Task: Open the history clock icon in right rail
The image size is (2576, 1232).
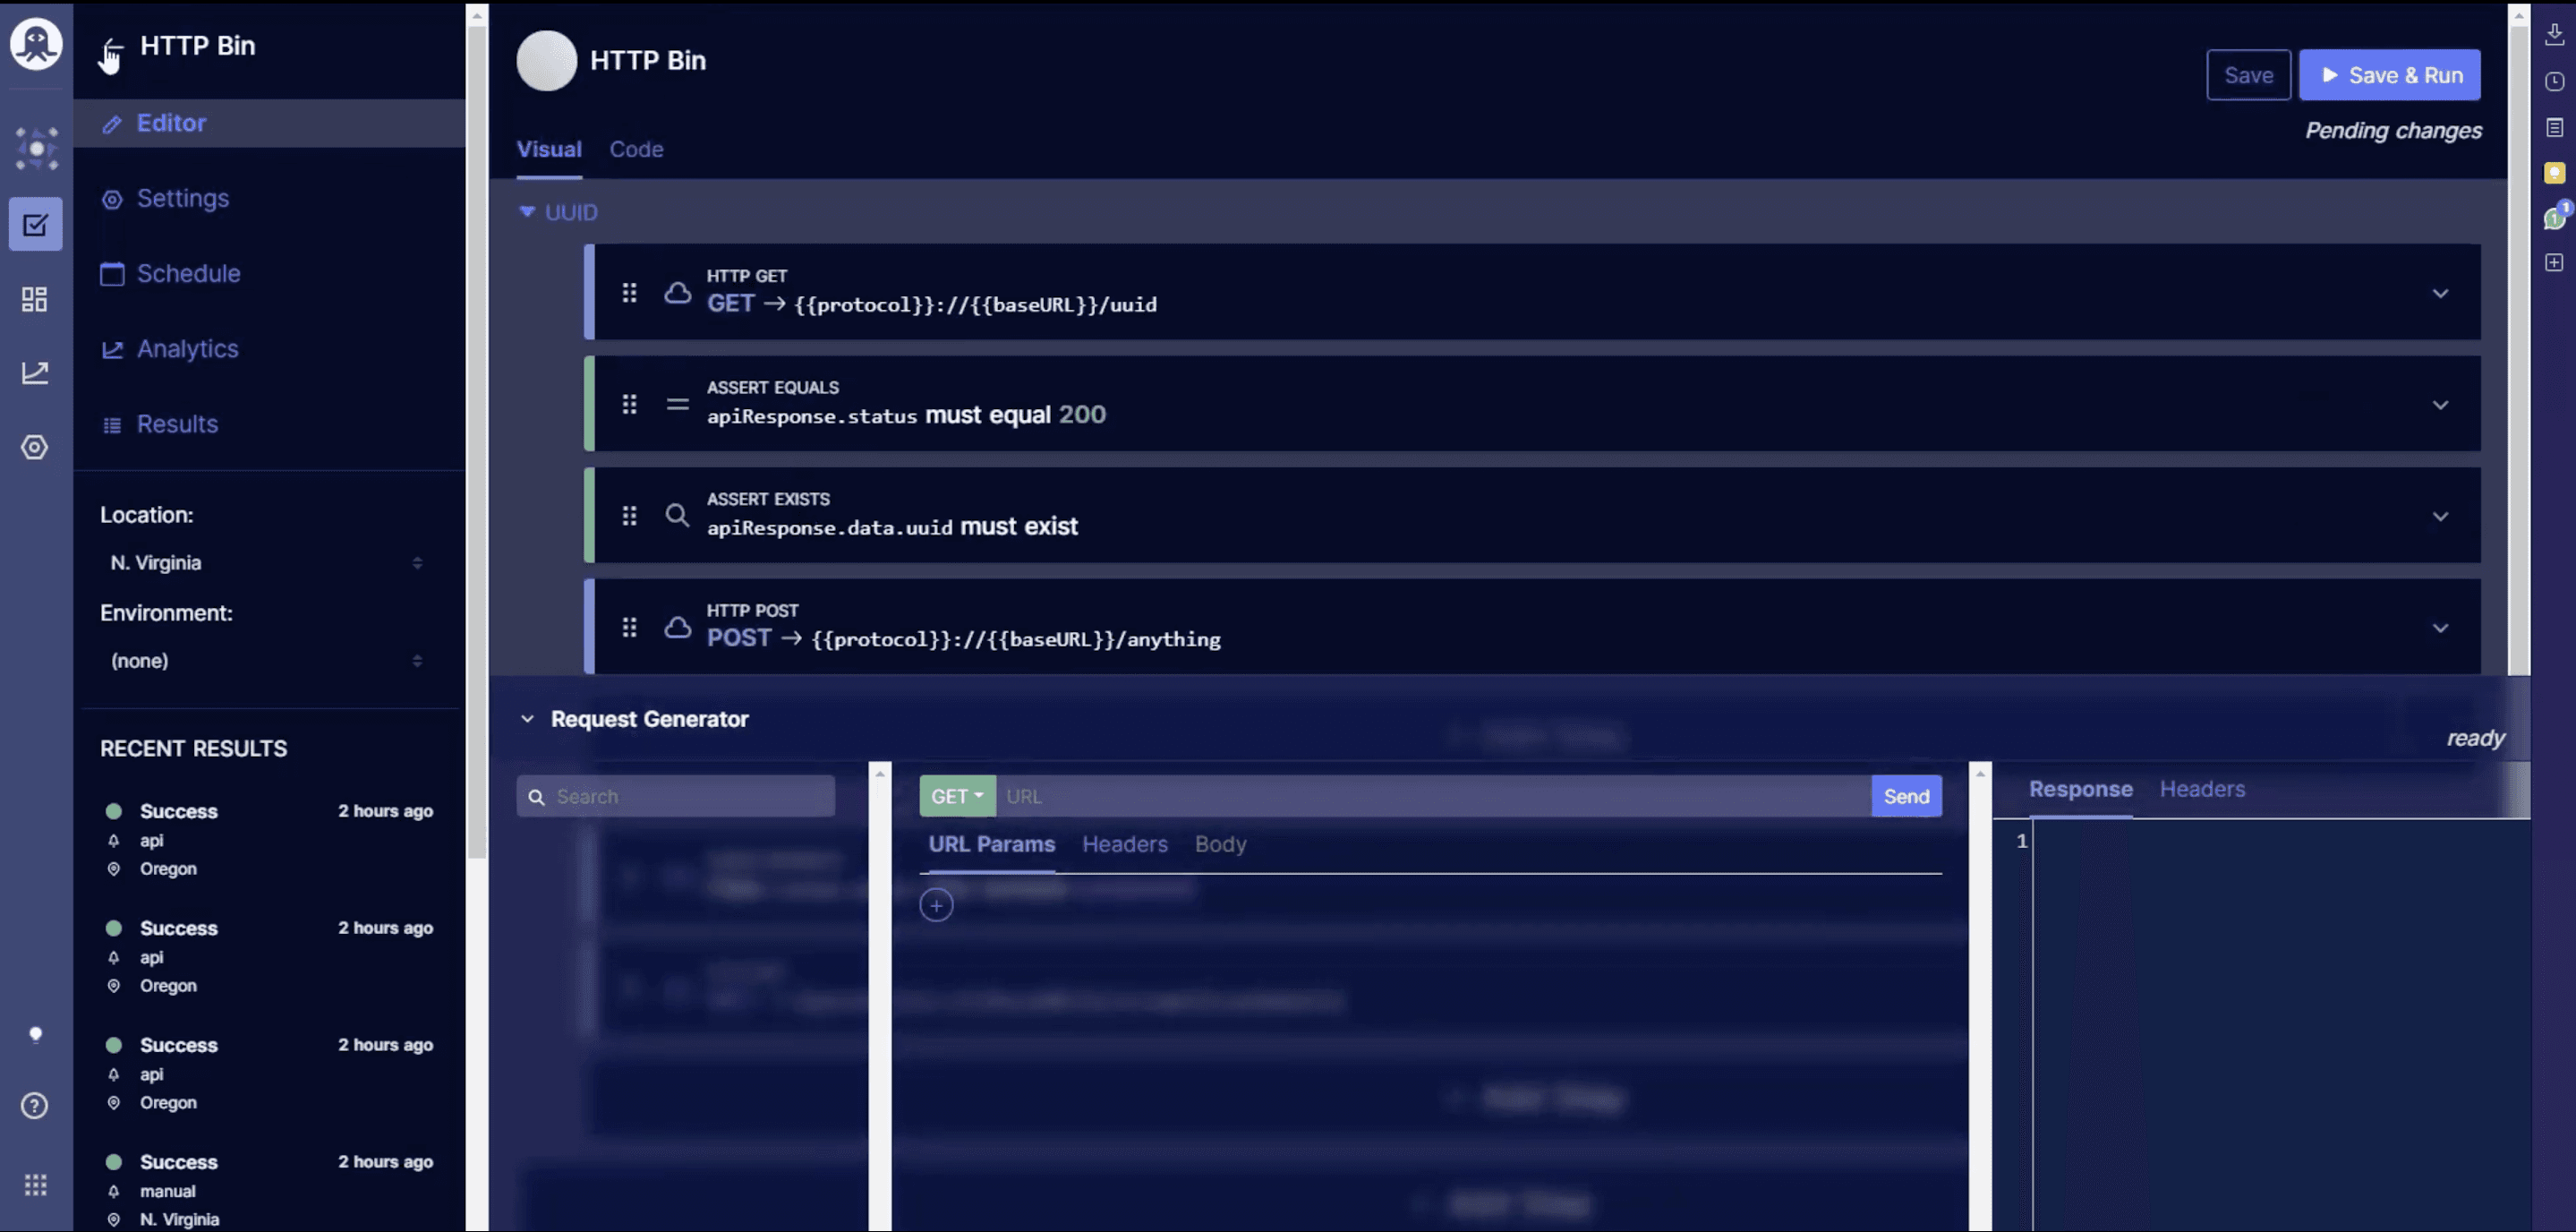Action: click(2554, 81)
